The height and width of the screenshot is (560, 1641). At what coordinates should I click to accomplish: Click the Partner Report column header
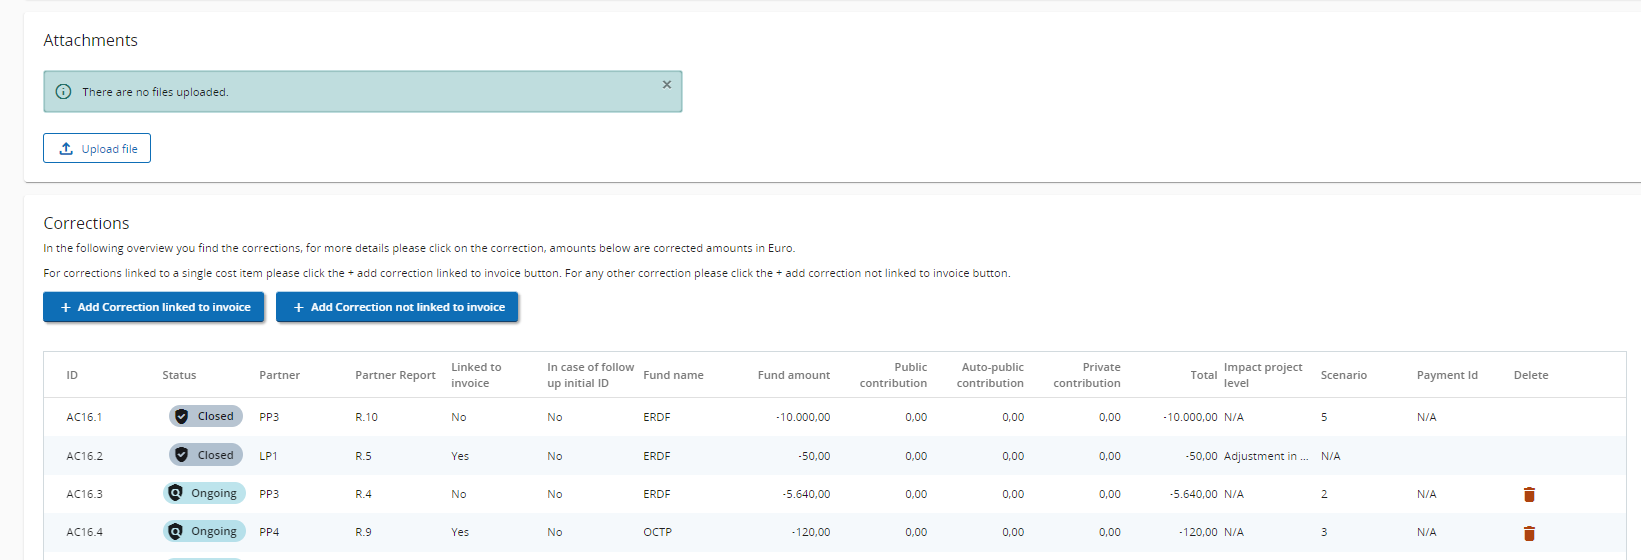point(395,375)
